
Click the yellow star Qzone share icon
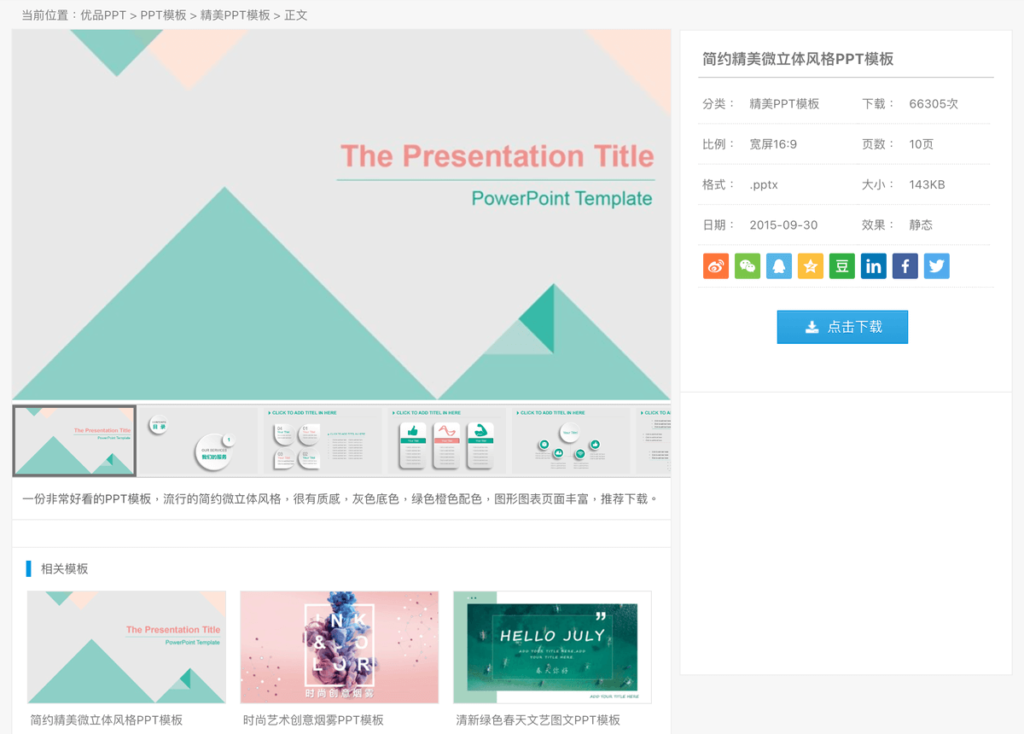[810, 266]
